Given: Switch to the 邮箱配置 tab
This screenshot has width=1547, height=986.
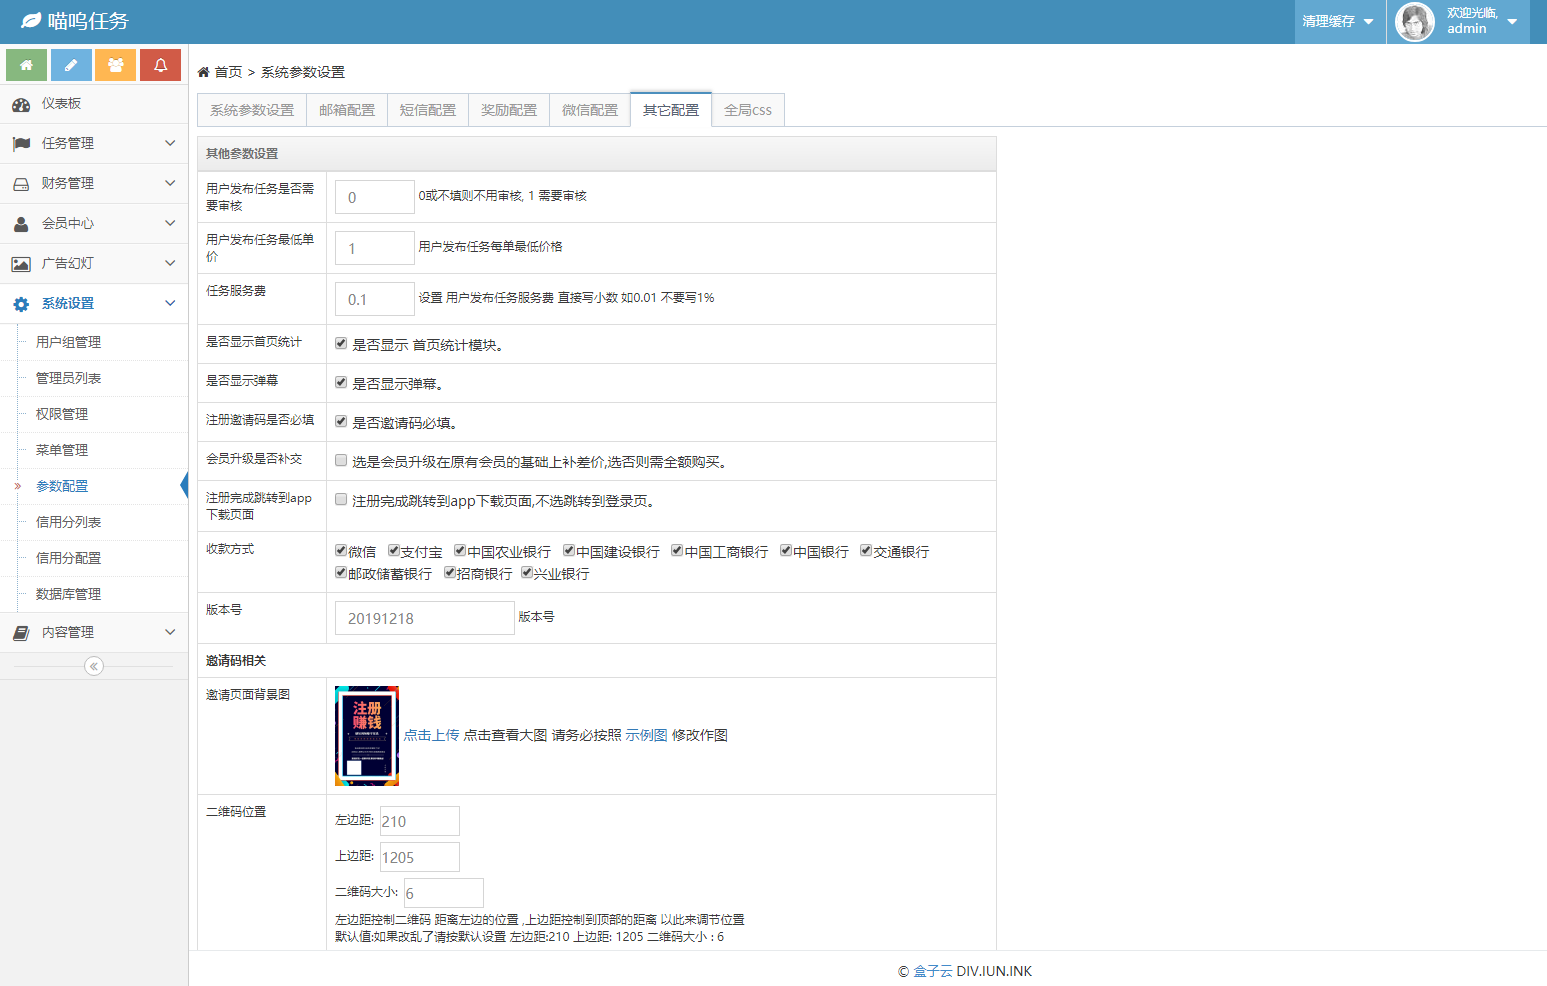Looking at the screenshot, I should coord(347,110).
